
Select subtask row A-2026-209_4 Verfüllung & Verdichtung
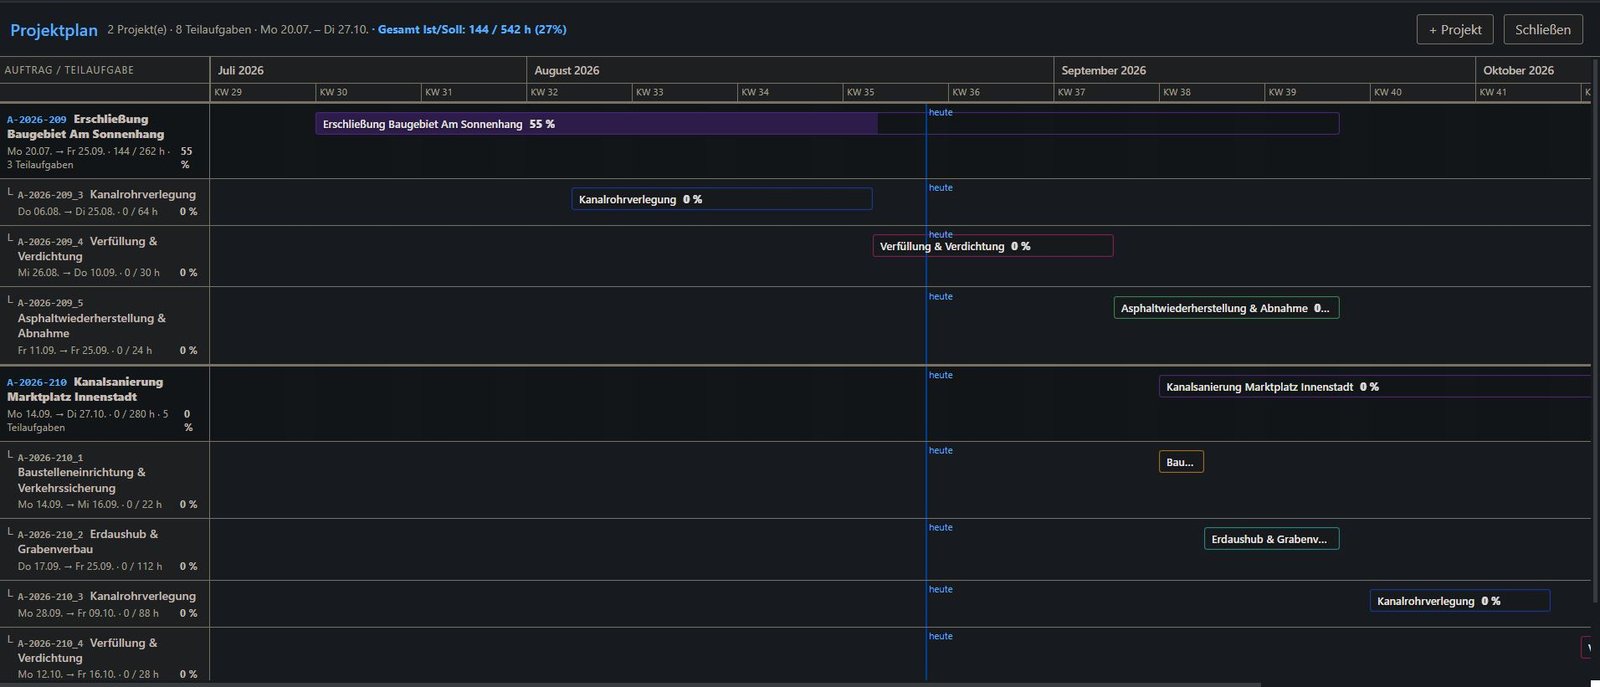pyautogui.click(x=105, y=256)
